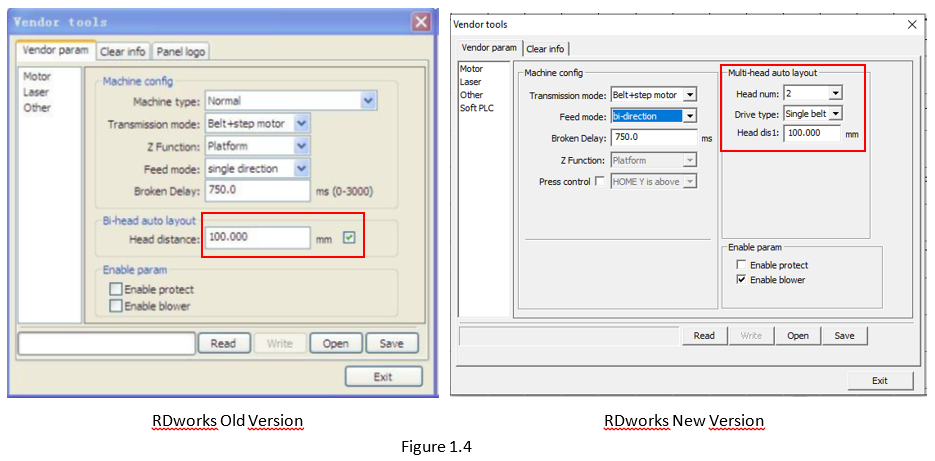Select Motor in old version list
Screen dimensions: 935x461
click(x=37, y=76)
